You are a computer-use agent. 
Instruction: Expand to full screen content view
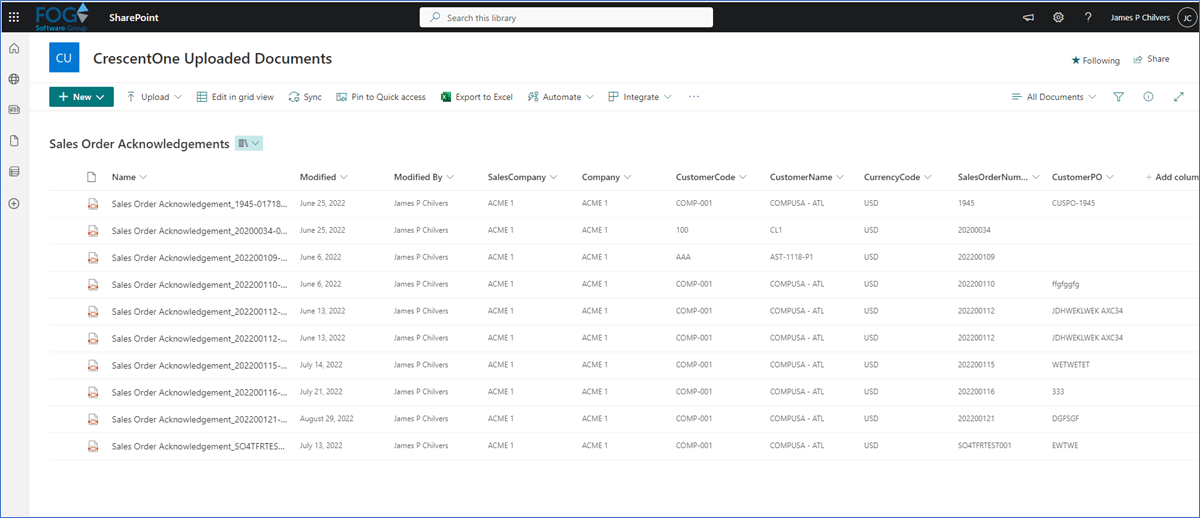(1178, 97)
